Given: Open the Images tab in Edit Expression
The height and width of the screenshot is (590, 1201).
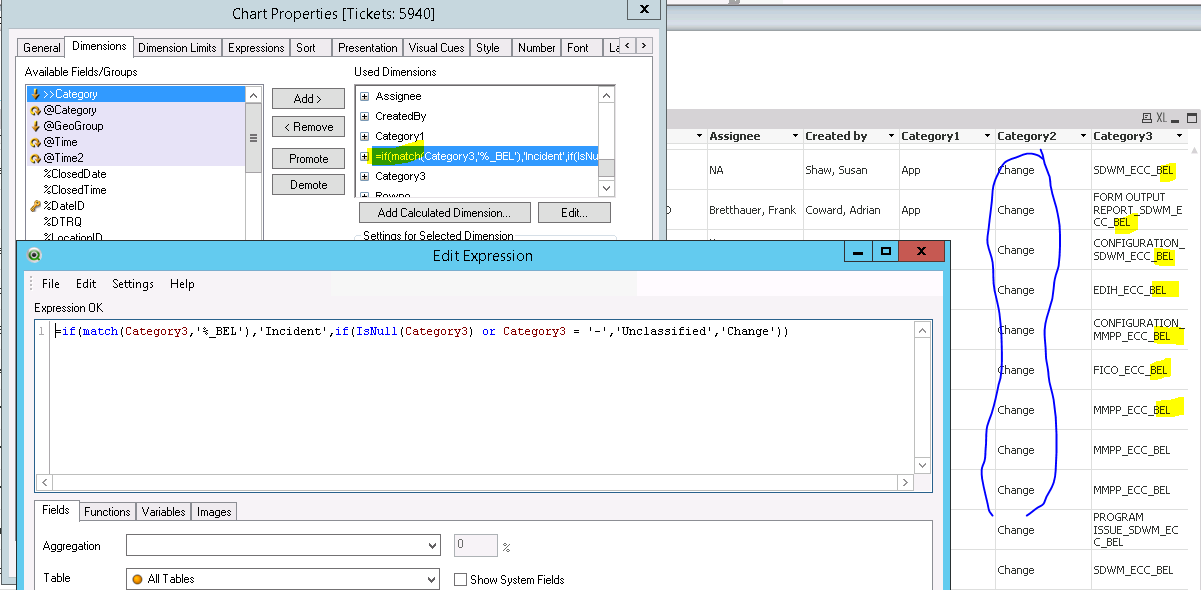Looking at the screenshot, I should click(x=214, y=511).
